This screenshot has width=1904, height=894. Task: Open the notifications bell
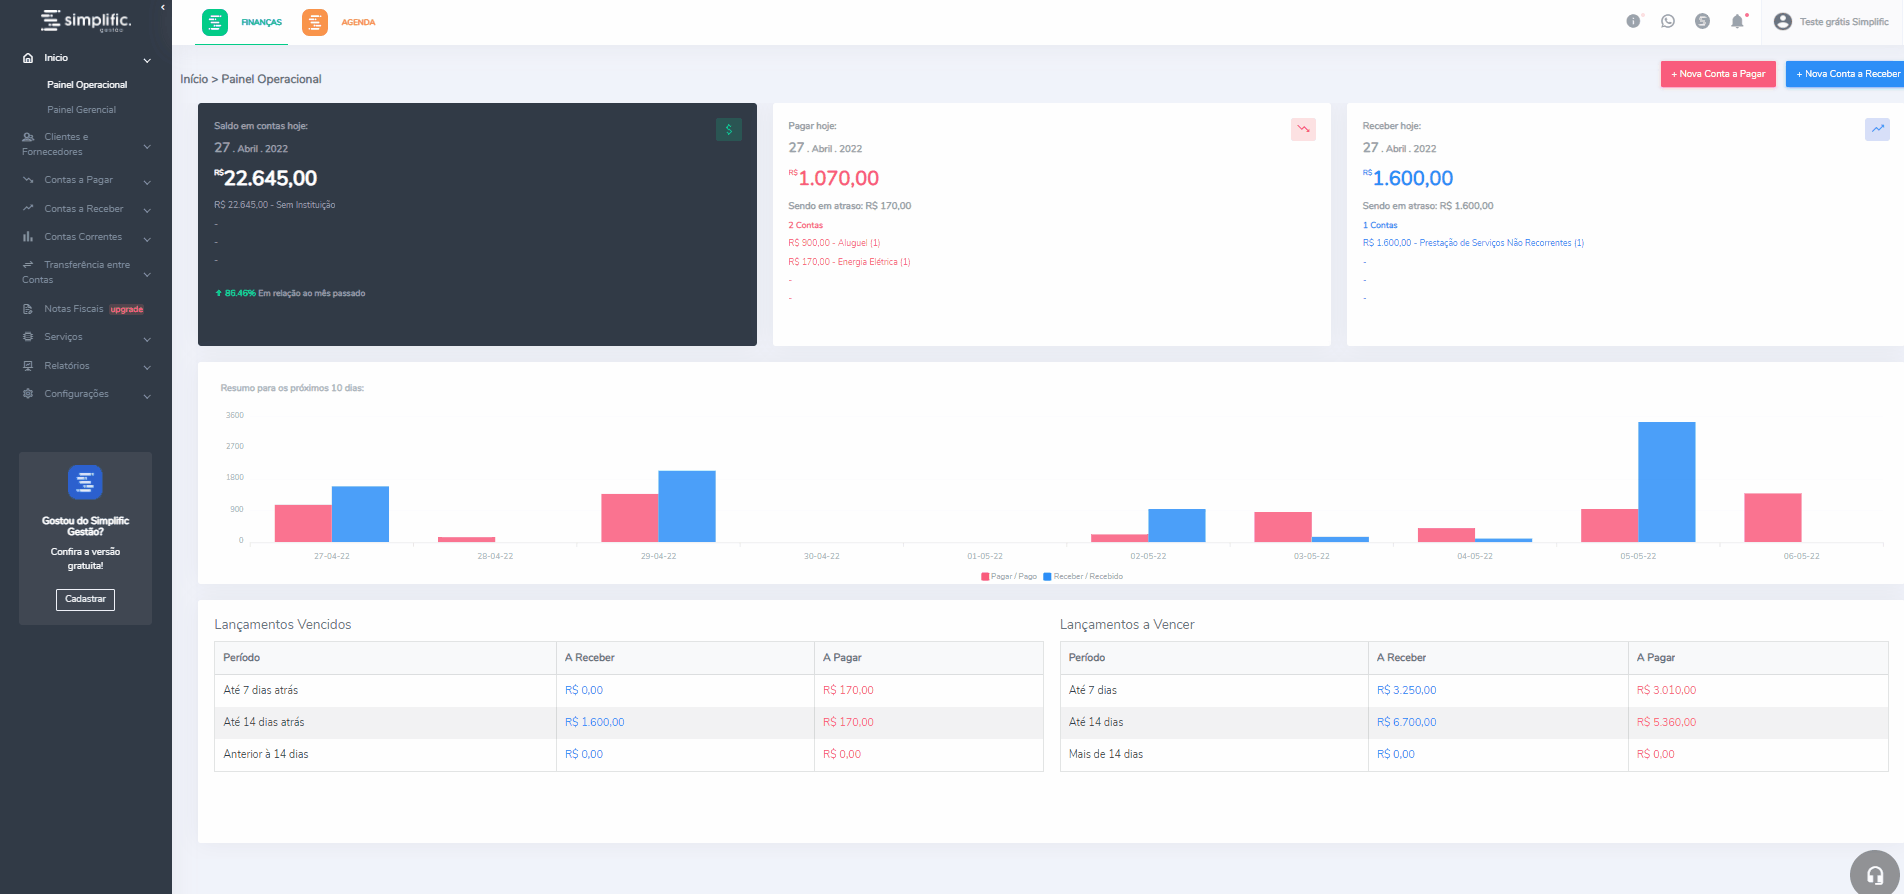[x=1737, y=21]
